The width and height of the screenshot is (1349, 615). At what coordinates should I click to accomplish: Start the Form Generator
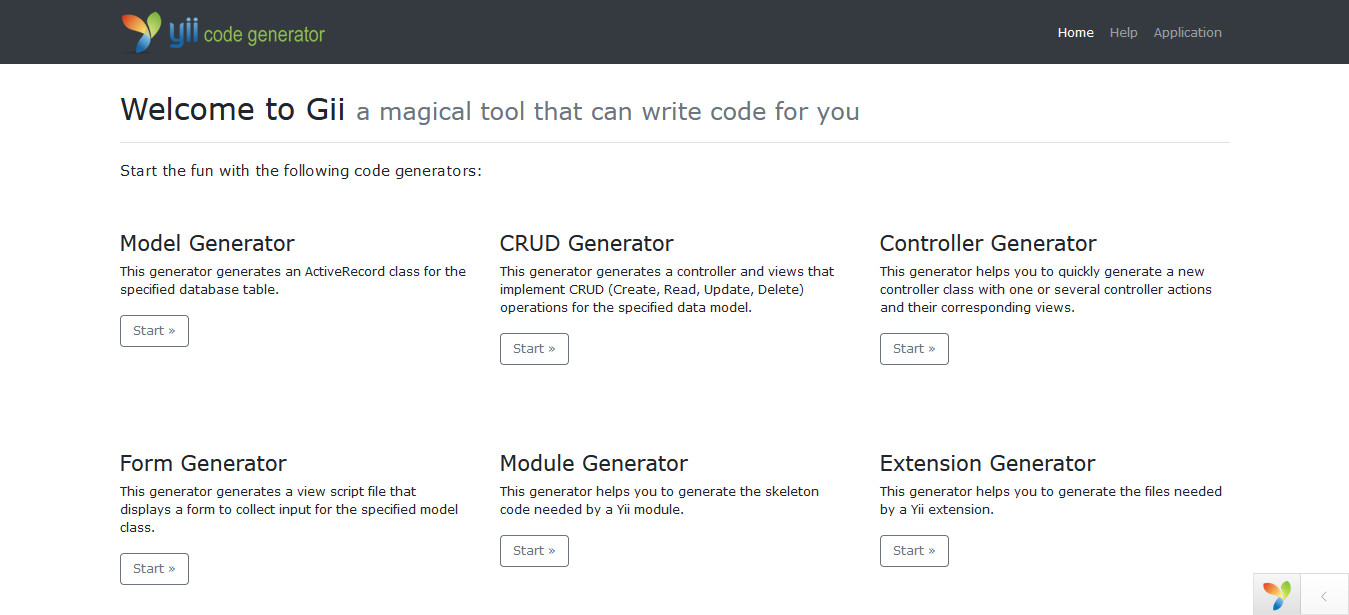pyautogui.click(x=154, y=569)
